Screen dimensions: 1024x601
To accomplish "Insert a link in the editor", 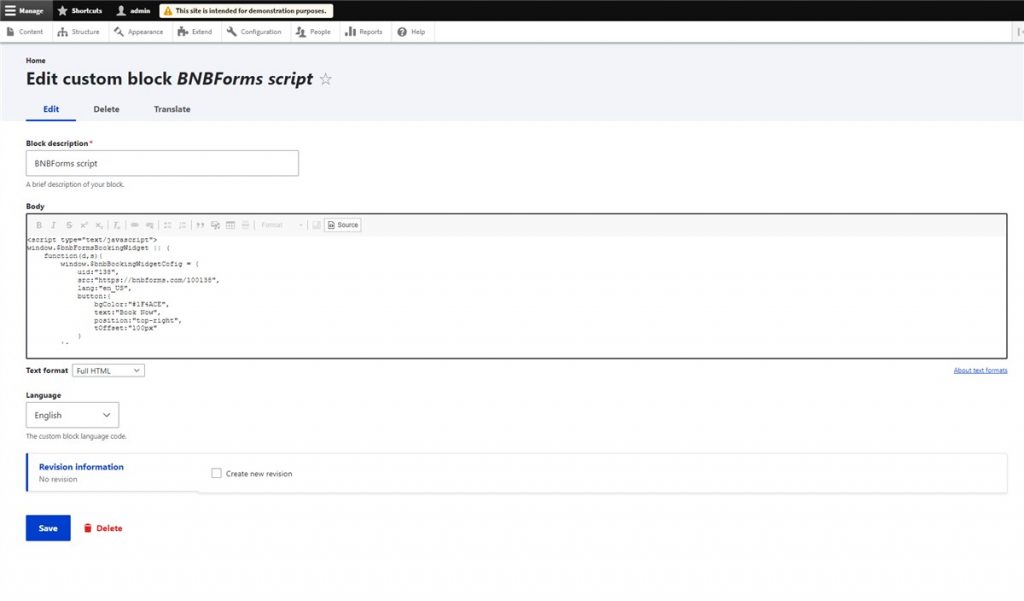I will point(135,225).
